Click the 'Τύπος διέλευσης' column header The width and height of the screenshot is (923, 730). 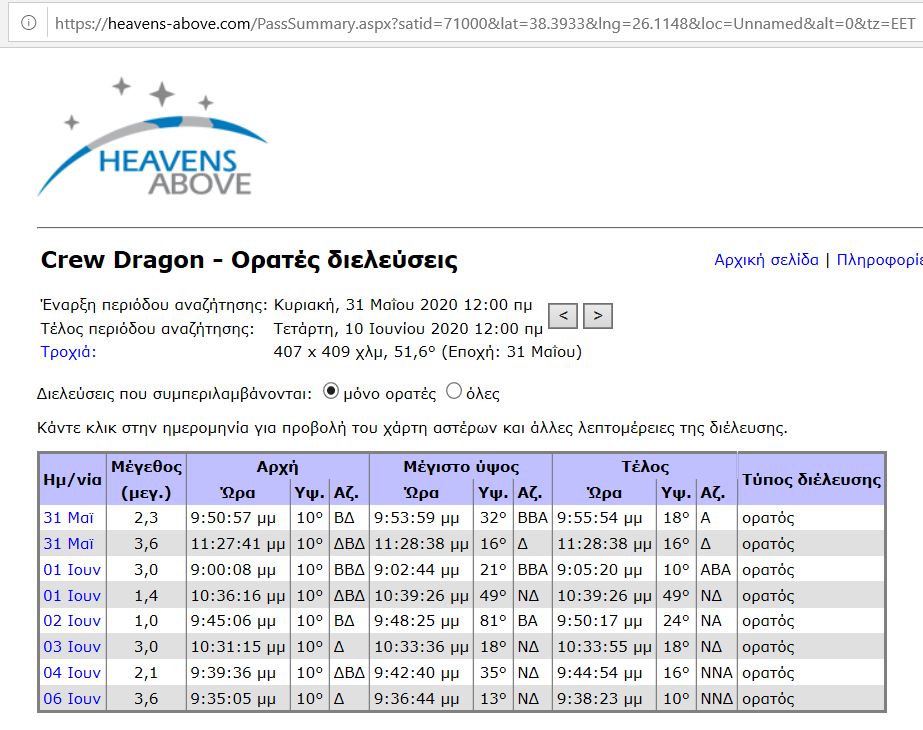point(811,479)
